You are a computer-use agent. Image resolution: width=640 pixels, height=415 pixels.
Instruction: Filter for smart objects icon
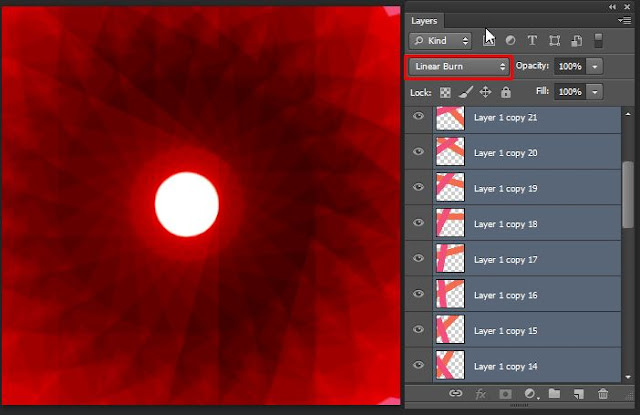pos(576,40)
